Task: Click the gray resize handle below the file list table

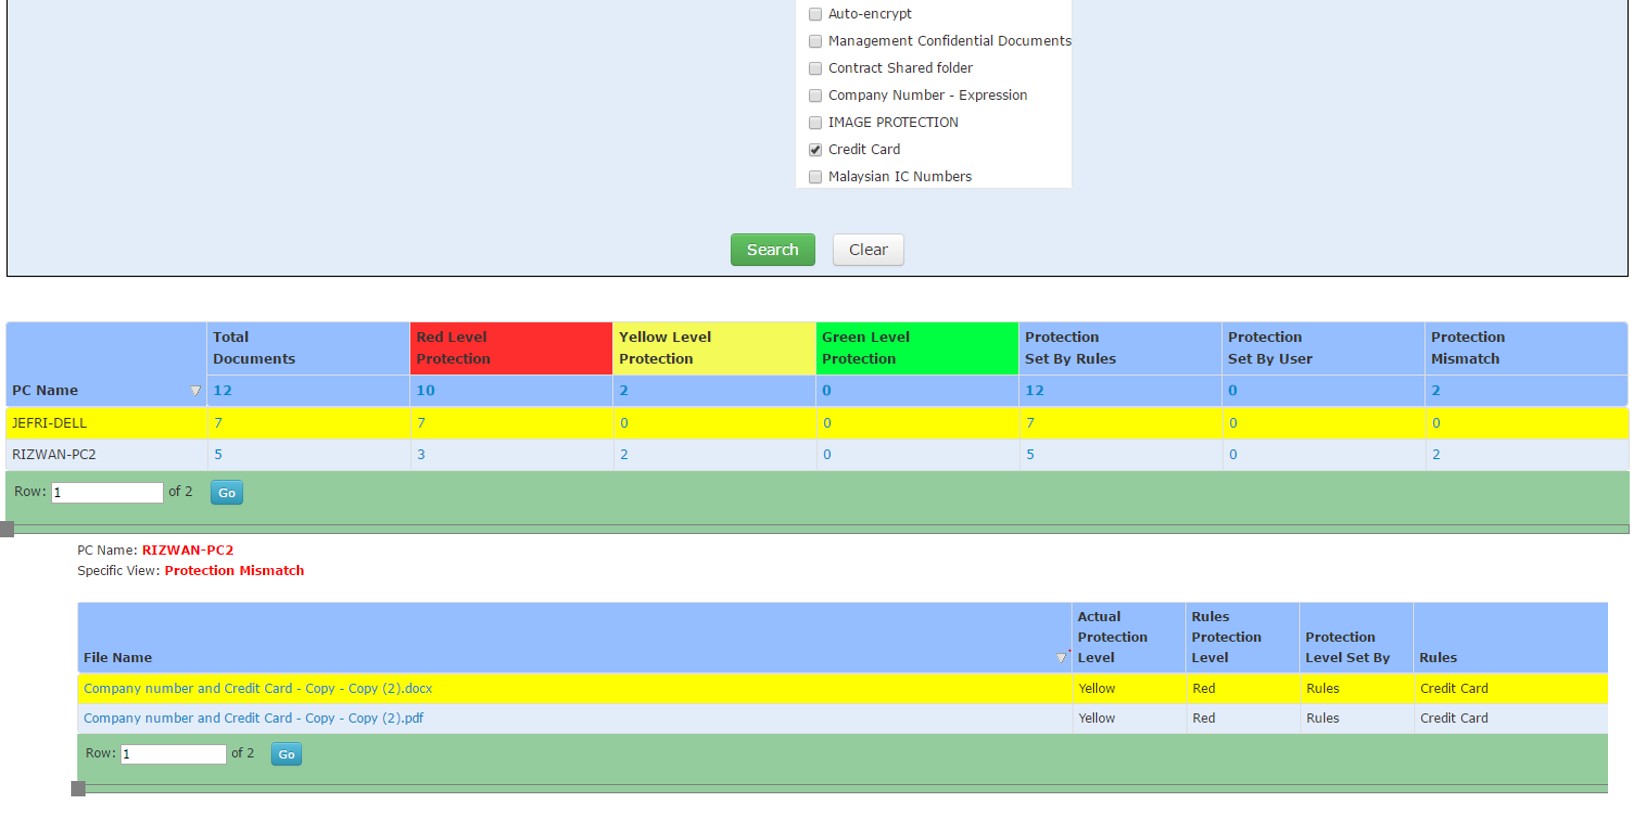Action: tap(78, 789)
